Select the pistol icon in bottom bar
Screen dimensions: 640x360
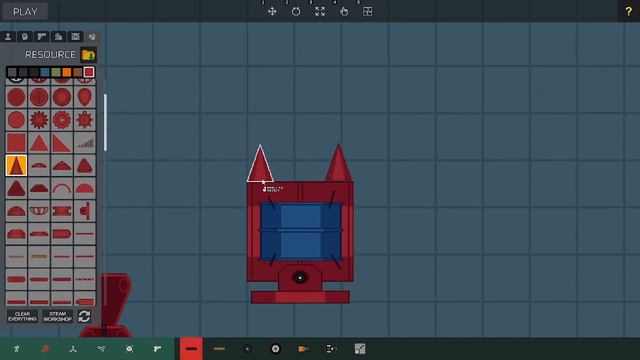(x=158, y=349)
